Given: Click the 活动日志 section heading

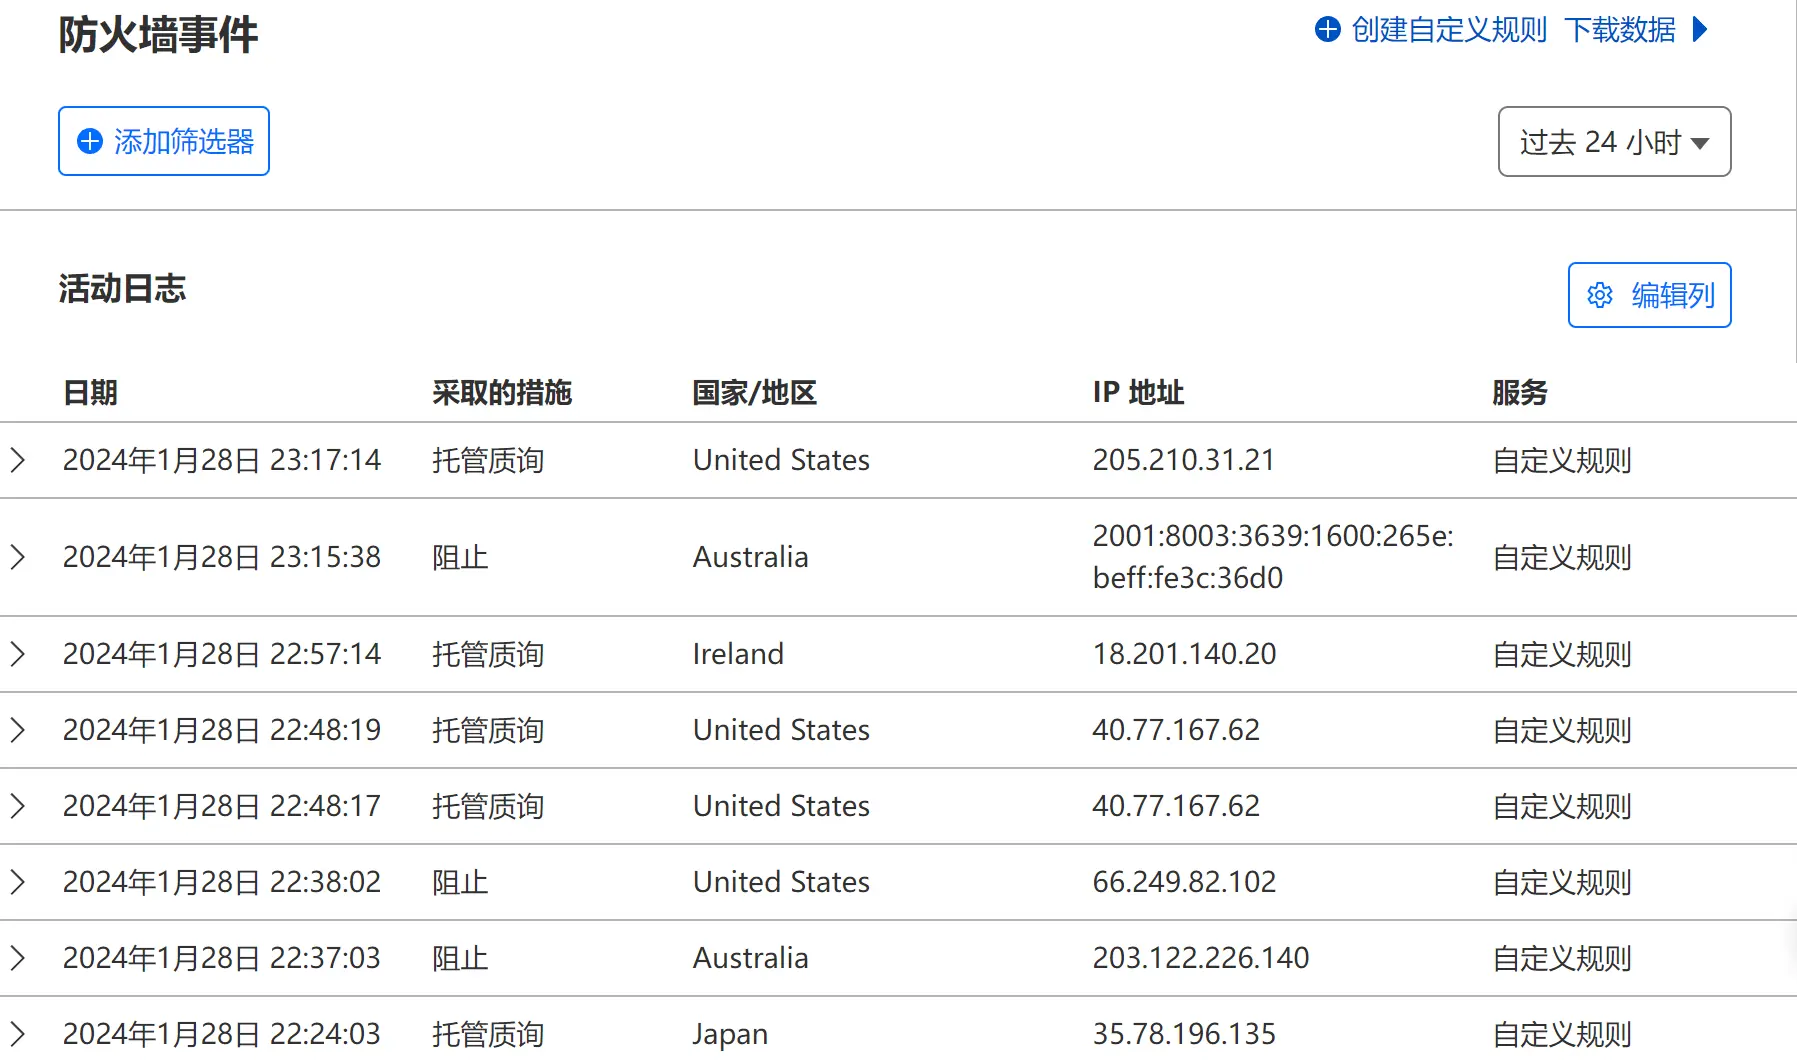Looking at the screenshot, I should pos(122,289).
